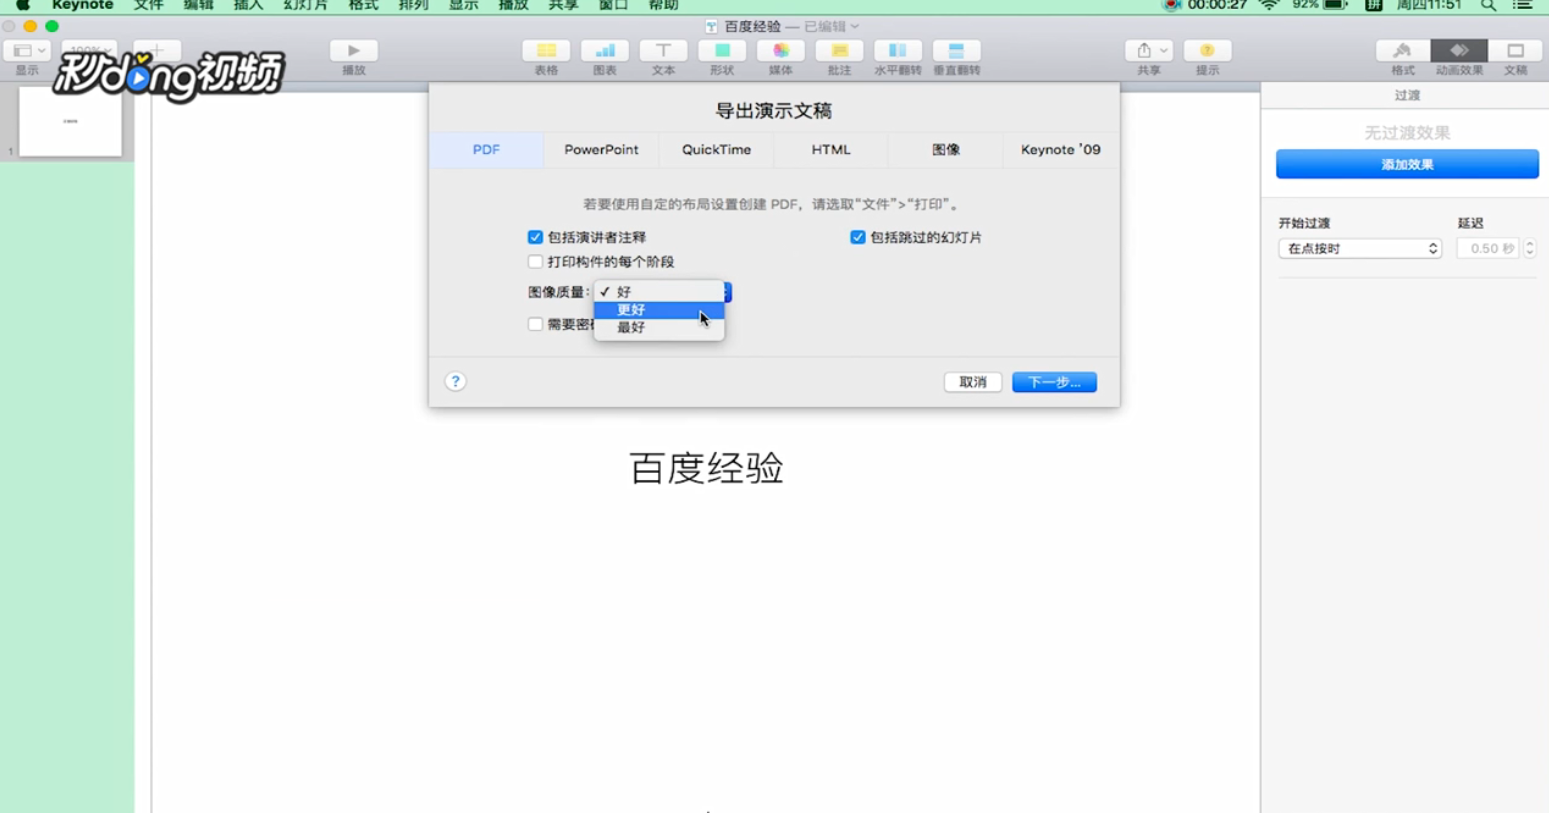Open the Shape toolbar icon

722,51
